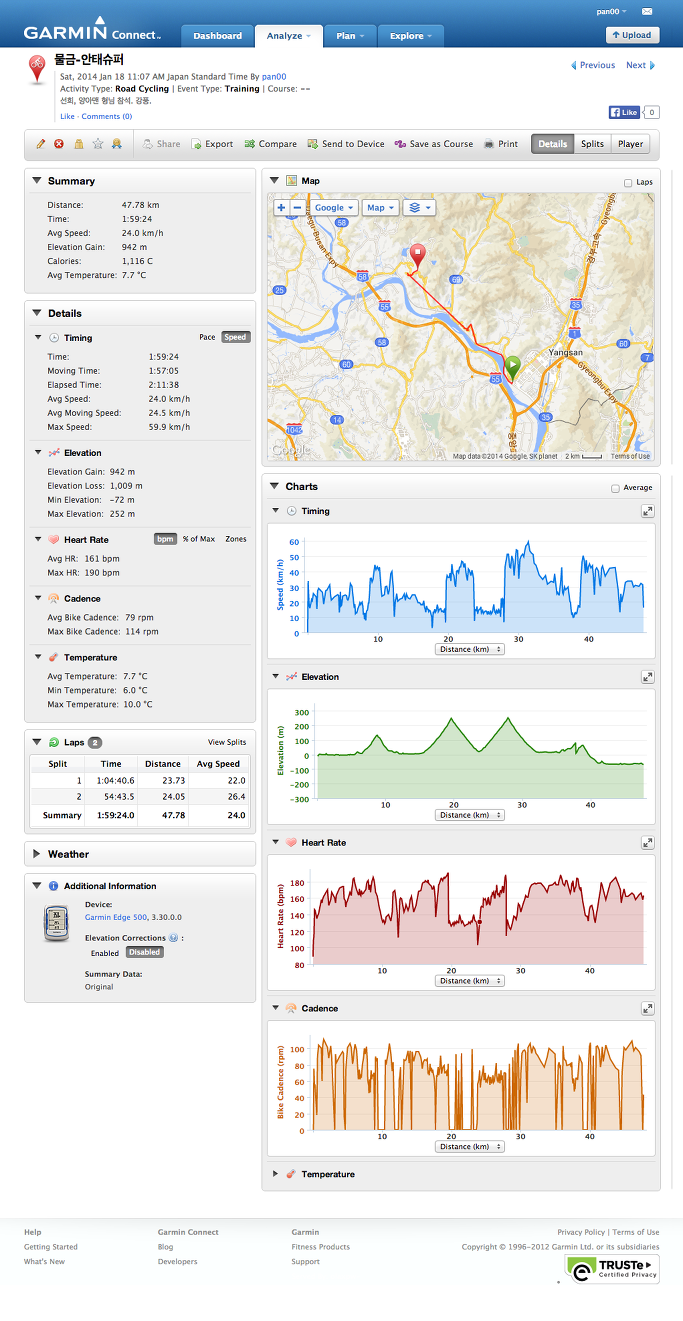The width and height of the screenshot is (683, 1321).
Task: Open the Google map provider dropdown
Action: 333,208
